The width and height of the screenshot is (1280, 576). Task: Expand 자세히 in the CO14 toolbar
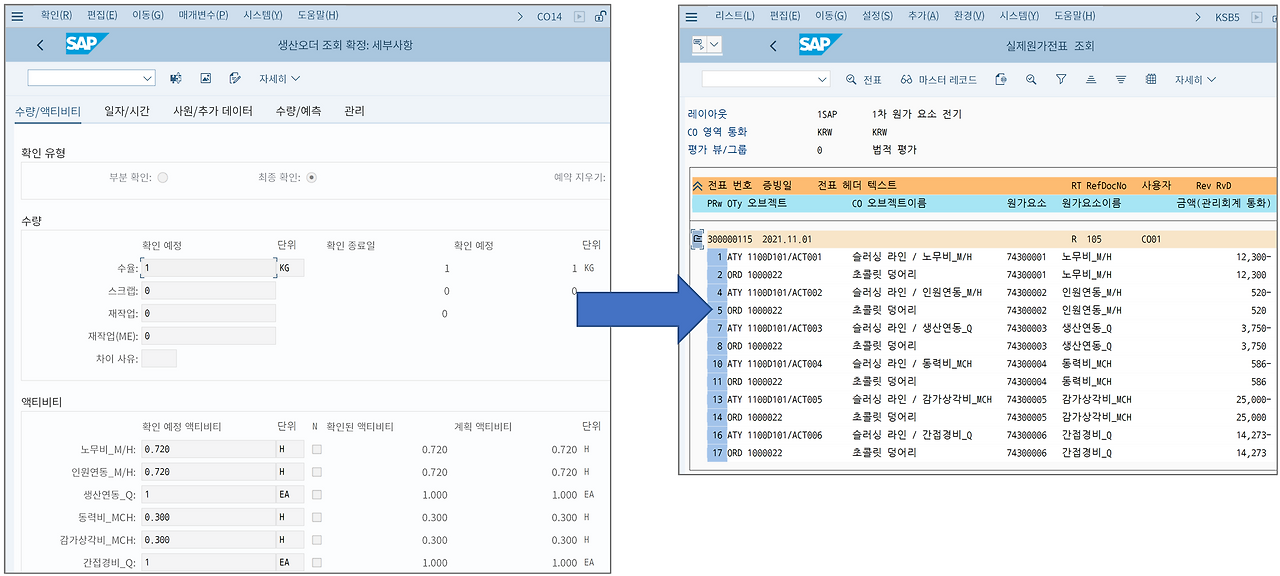280,78
